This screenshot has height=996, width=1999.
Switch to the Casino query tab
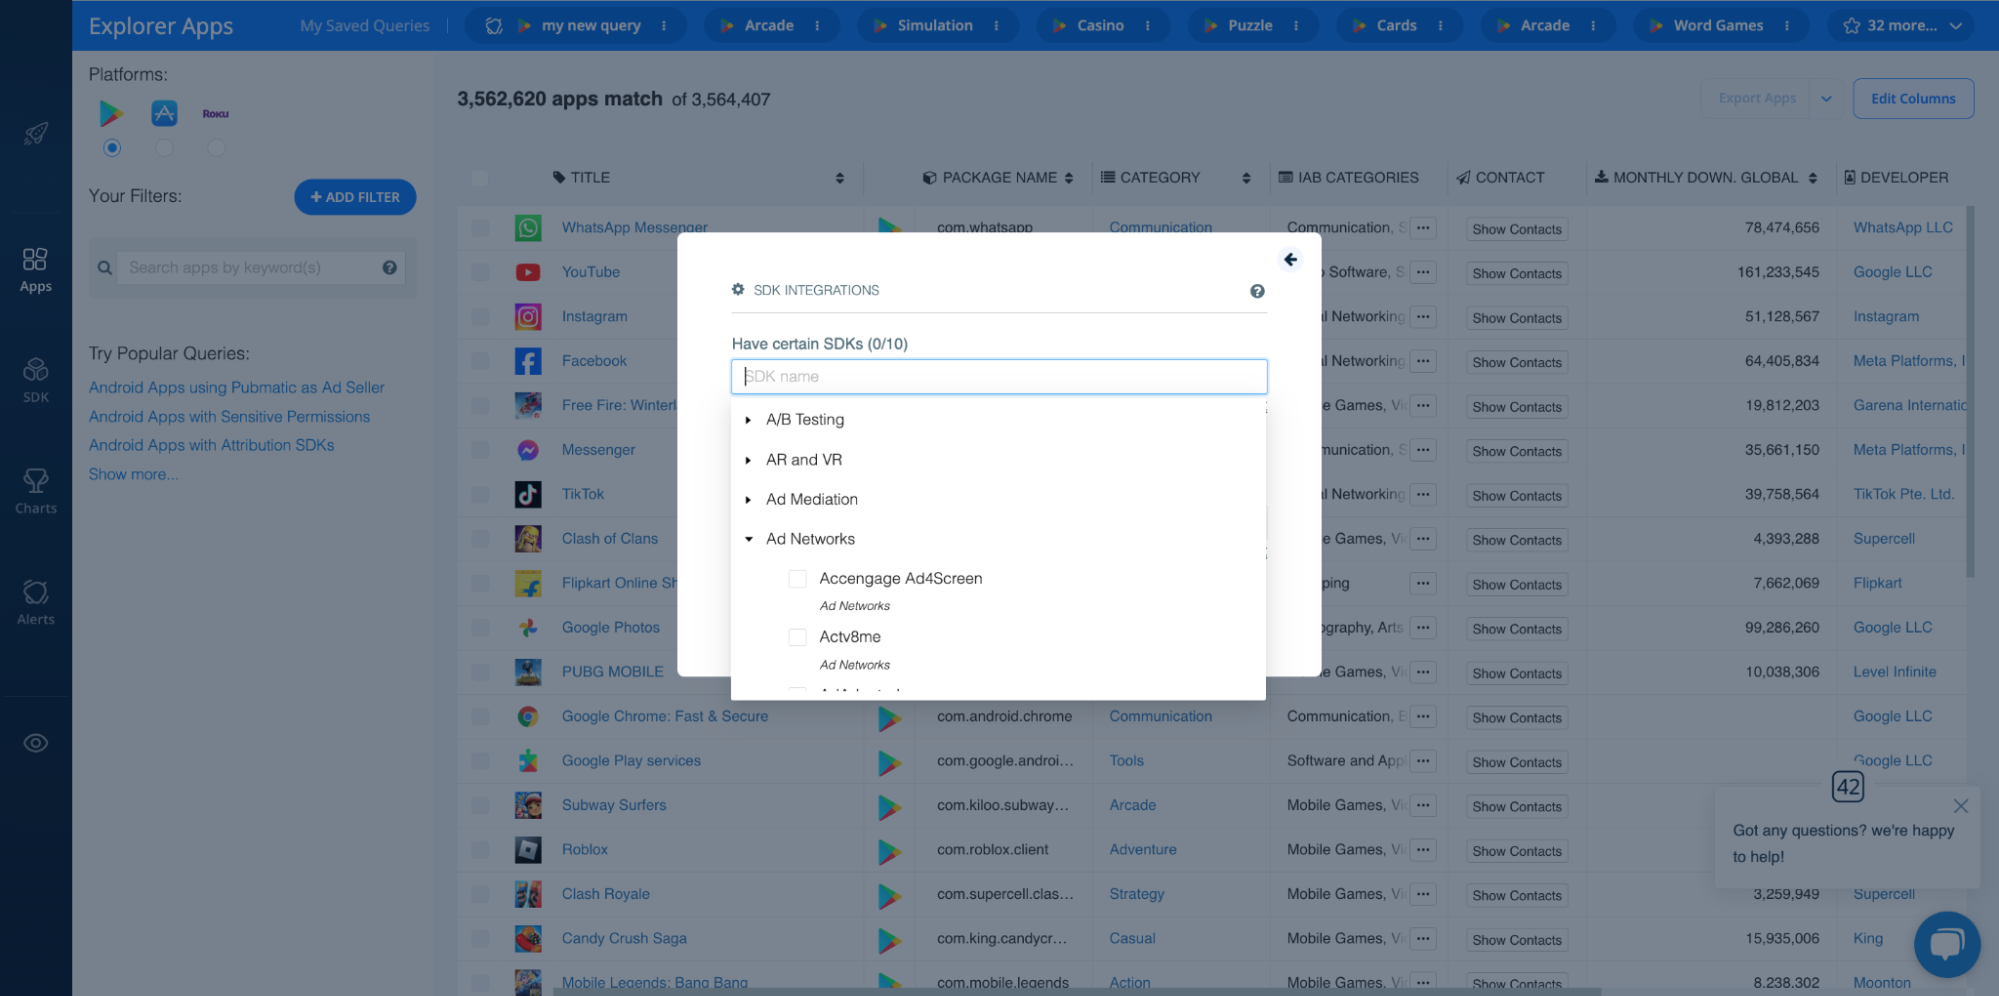point(1100,26)
